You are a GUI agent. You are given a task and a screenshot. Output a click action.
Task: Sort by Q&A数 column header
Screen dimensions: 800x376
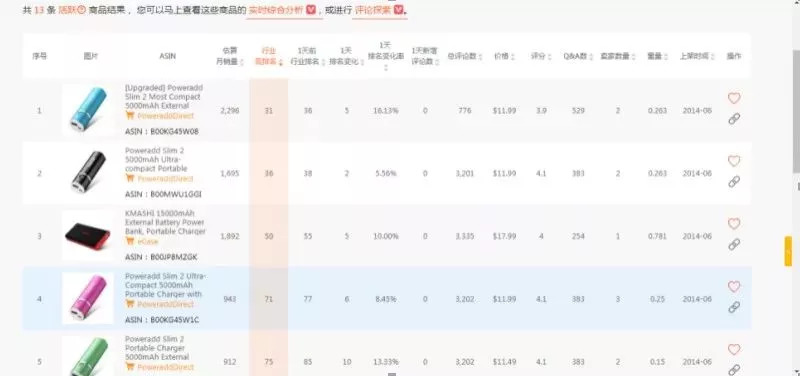578,57
